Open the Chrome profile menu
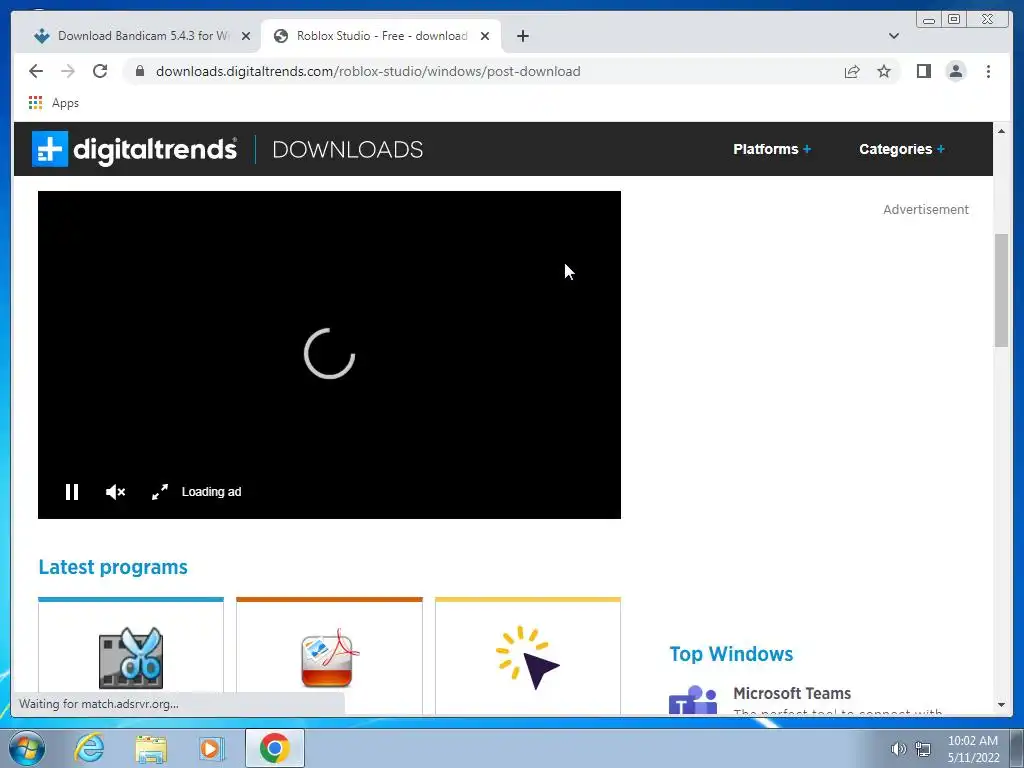Image resolution: width=1024 pixels, height=768 pixels. pos(955,71)
